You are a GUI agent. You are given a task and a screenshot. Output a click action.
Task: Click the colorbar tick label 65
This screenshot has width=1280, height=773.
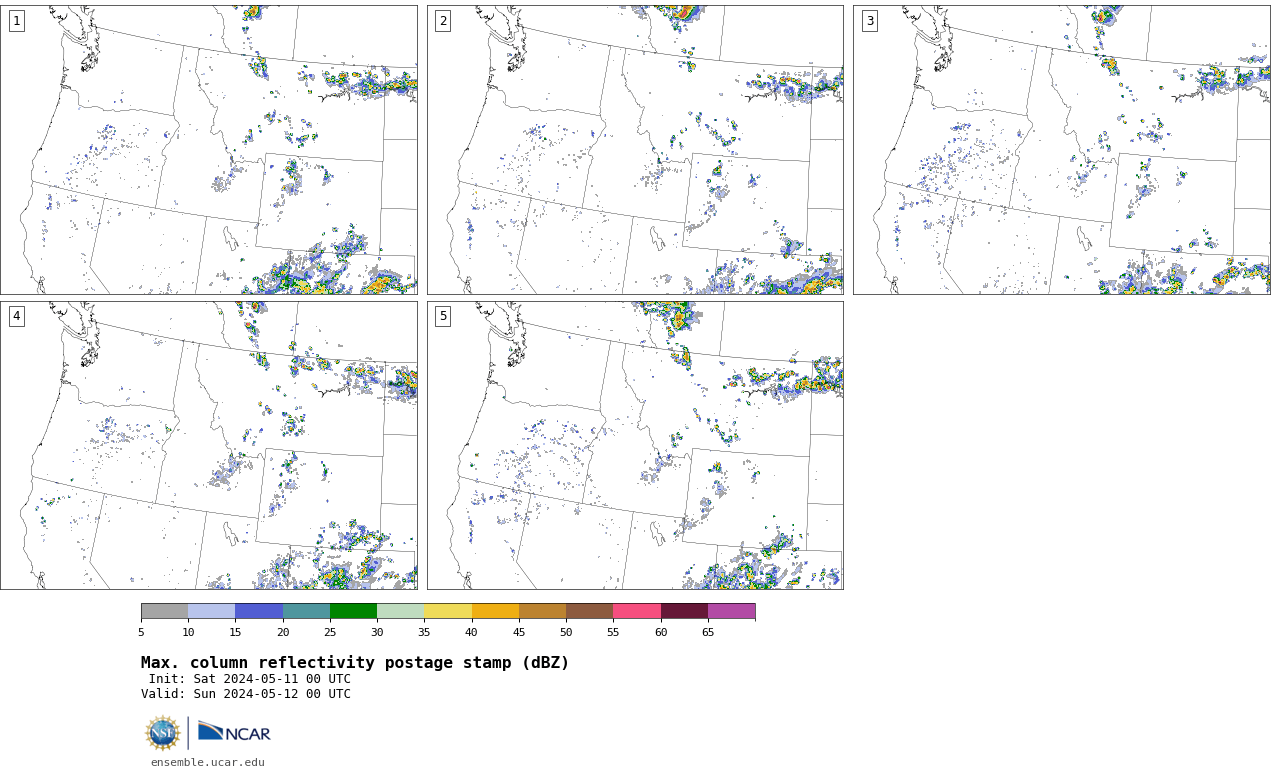[x=708, y=632]
